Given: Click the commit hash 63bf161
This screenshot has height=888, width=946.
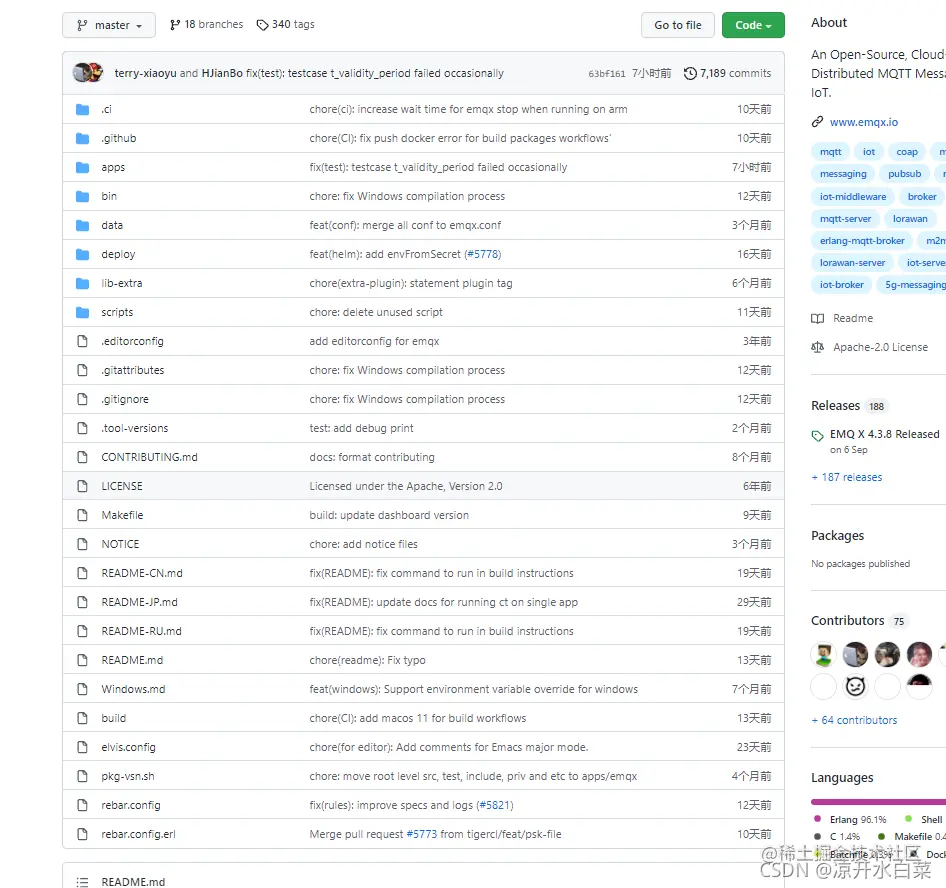Looking at the screenshot, I should coord(607,74).
